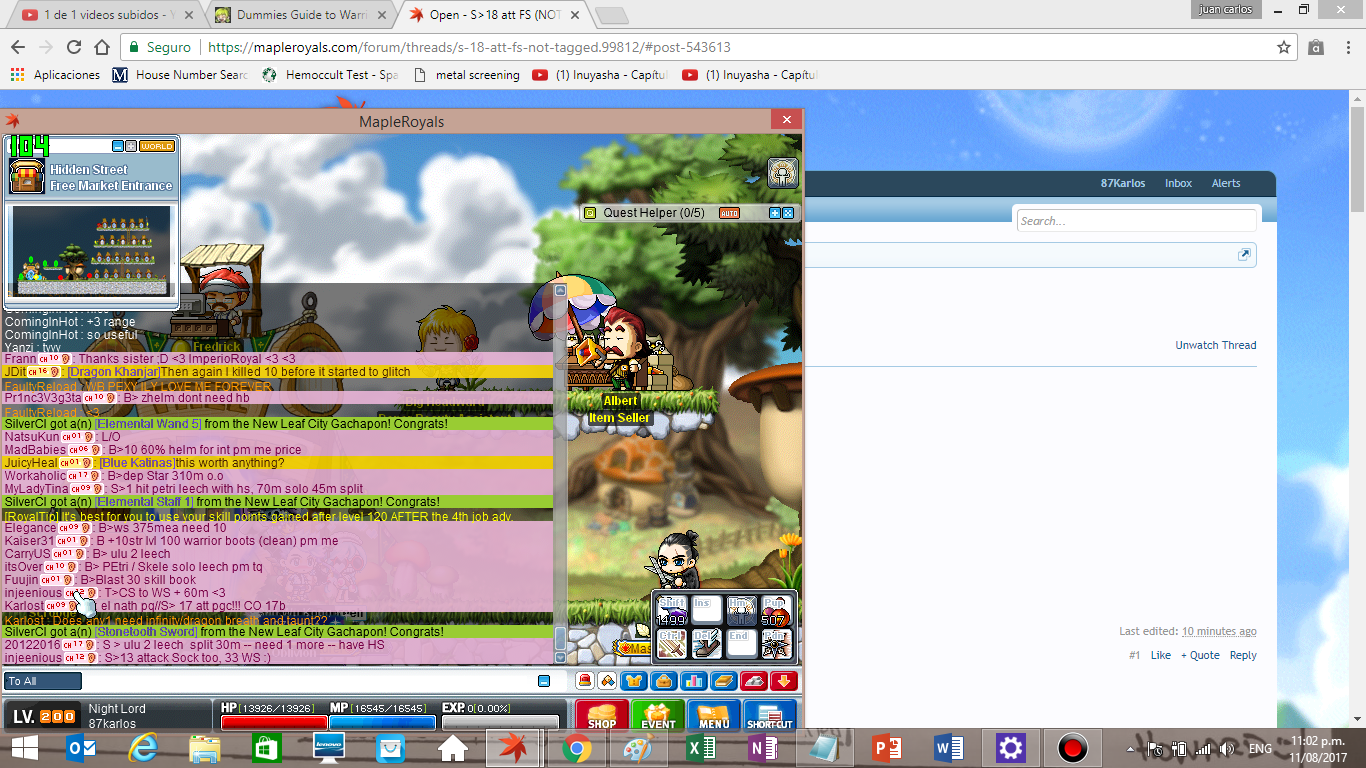Click the EXP progress bar

pyautogui.click(x=500, y=722)
